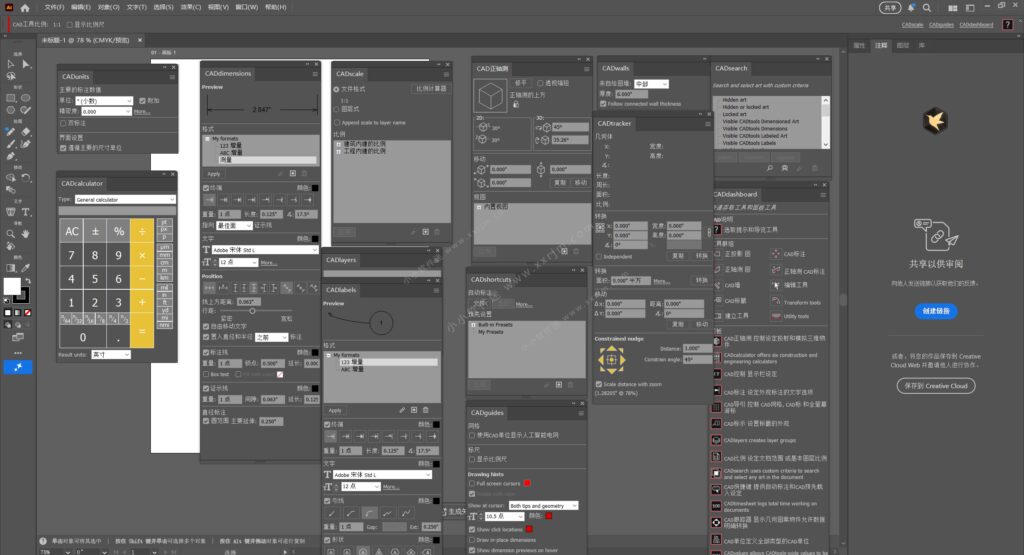The height and width of the screenshot is (555, 1024).
Task: Click the first arrowhead style in CADdimensions
Action: pyautogui.click(x=210, y=200)
